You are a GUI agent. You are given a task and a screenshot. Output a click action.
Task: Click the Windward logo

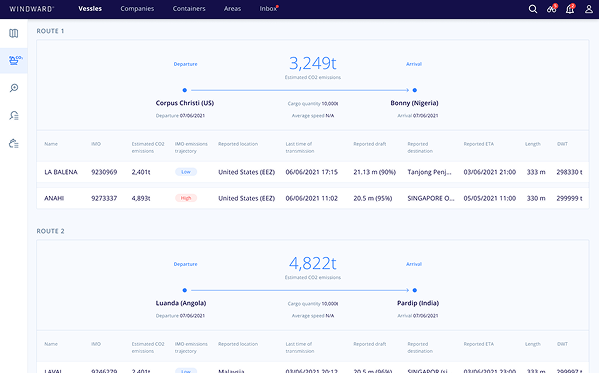click(x=32, y=9)
